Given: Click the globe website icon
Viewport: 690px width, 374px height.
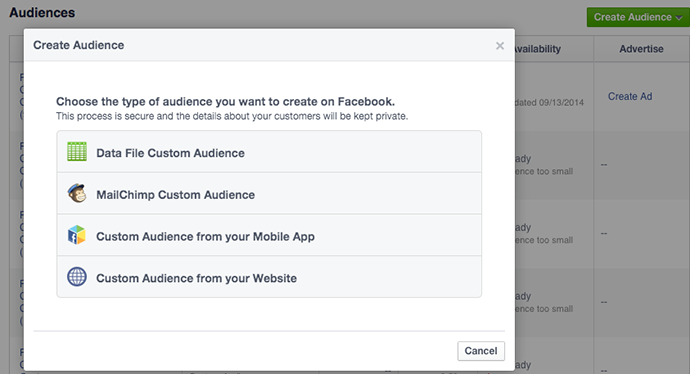Looking at the screenshot, I should tap(77, 277).
